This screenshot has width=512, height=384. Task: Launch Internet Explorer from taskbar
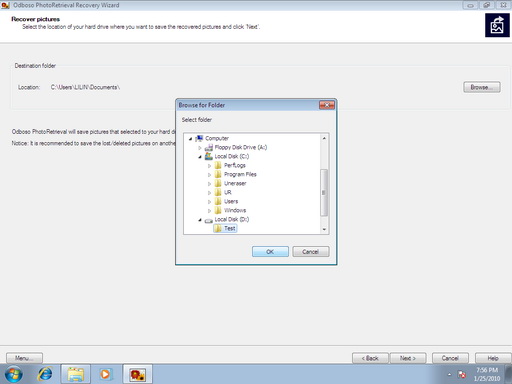(45, 374)
